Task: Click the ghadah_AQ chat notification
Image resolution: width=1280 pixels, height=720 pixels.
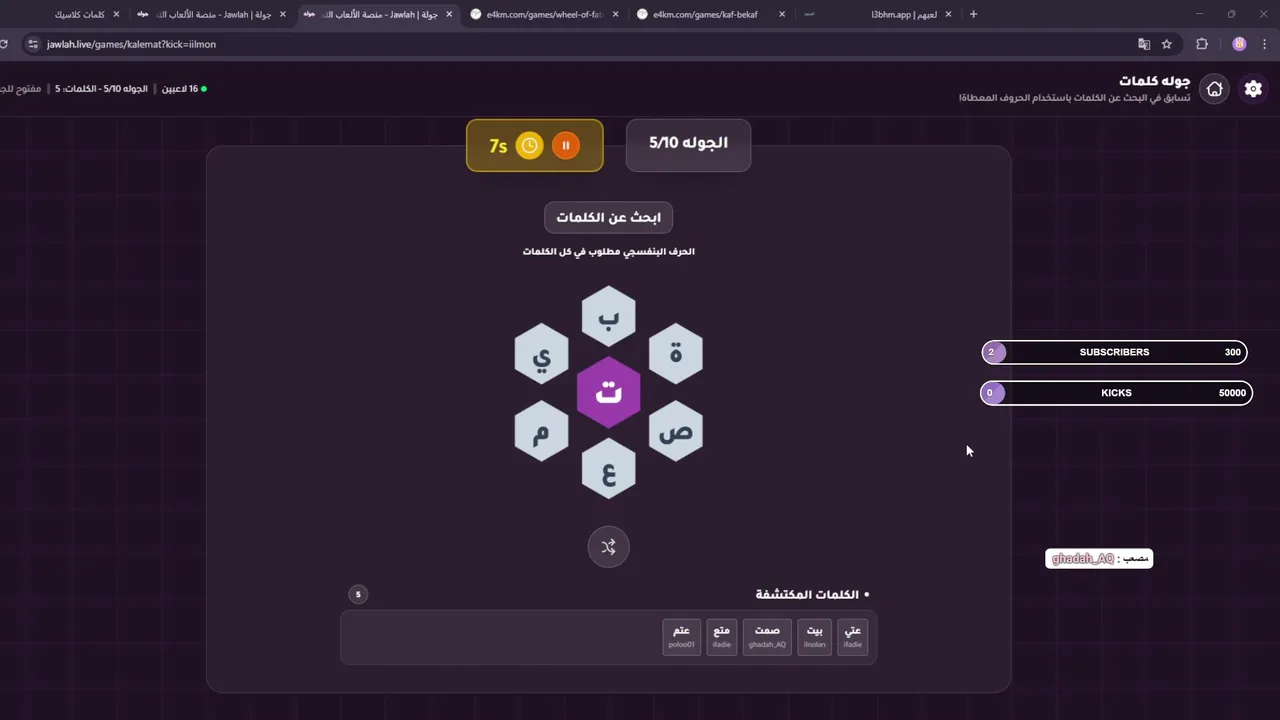Action: point(1099,559)
